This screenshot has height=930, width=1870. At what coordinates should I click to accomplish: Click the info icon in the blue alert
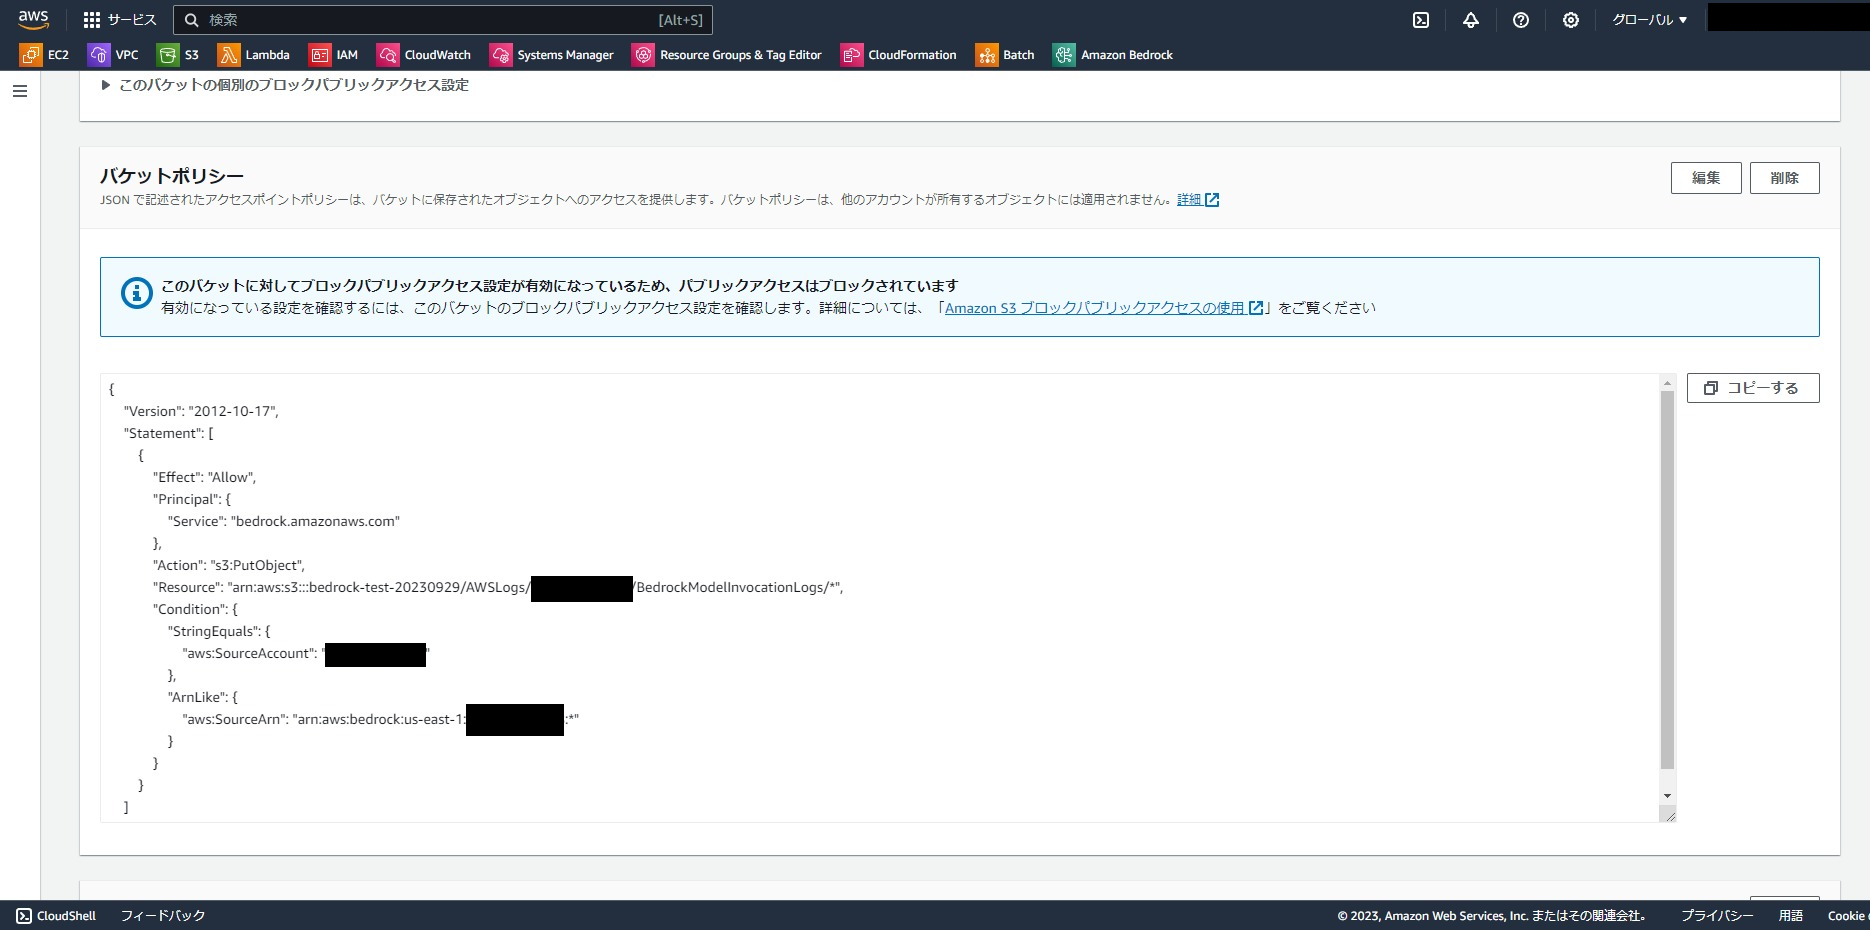pos(137,293)
